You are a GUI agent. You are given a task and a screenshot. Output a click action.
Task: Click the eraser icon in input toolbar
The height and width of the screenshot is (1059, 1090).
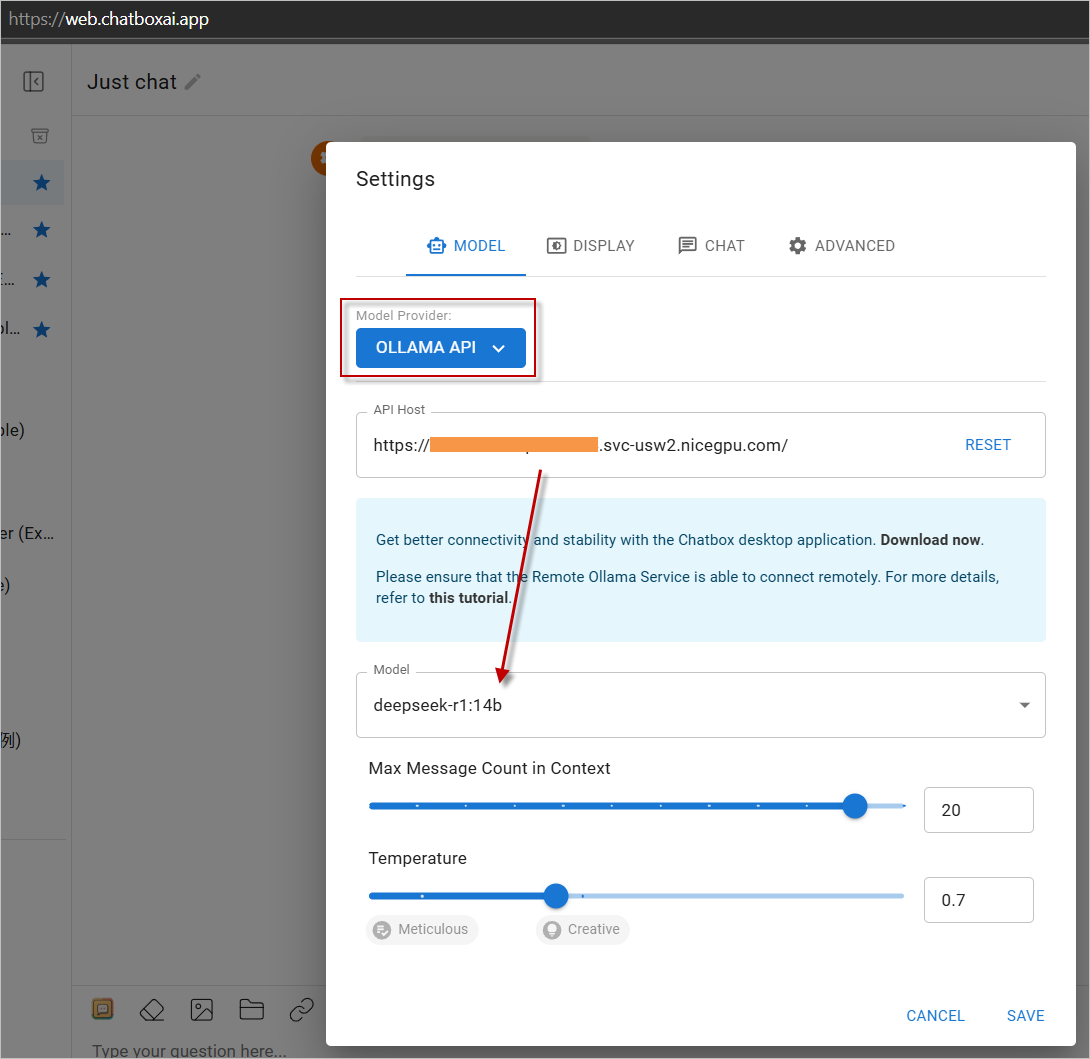[x=151, y=1010]
